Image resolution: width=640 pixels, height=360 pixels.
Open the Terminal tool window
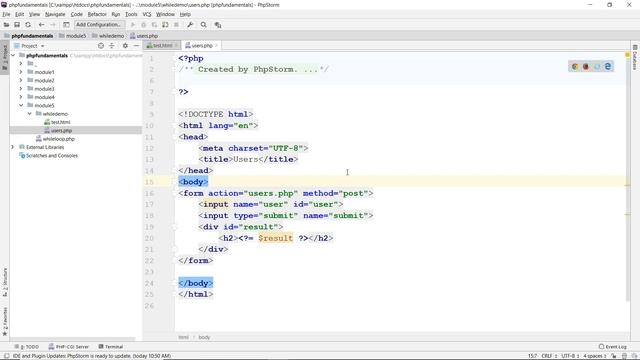click(x=111, y=347)
